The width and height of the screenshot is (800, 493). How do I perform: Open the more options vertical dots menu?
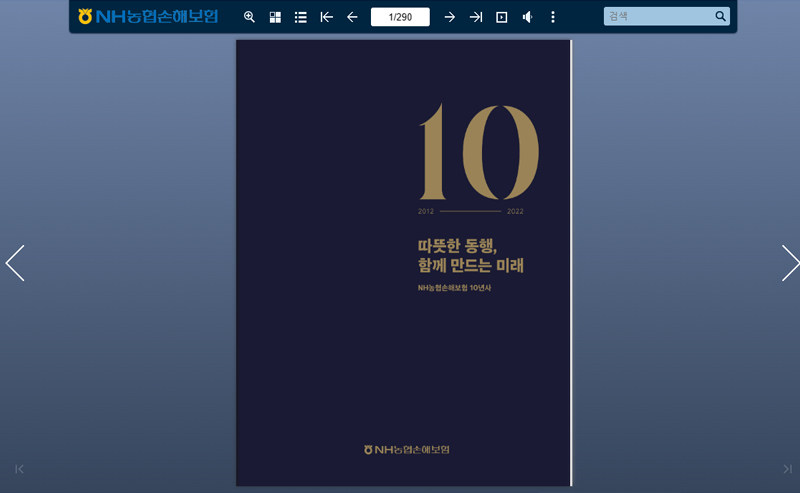tap(553, 17)
